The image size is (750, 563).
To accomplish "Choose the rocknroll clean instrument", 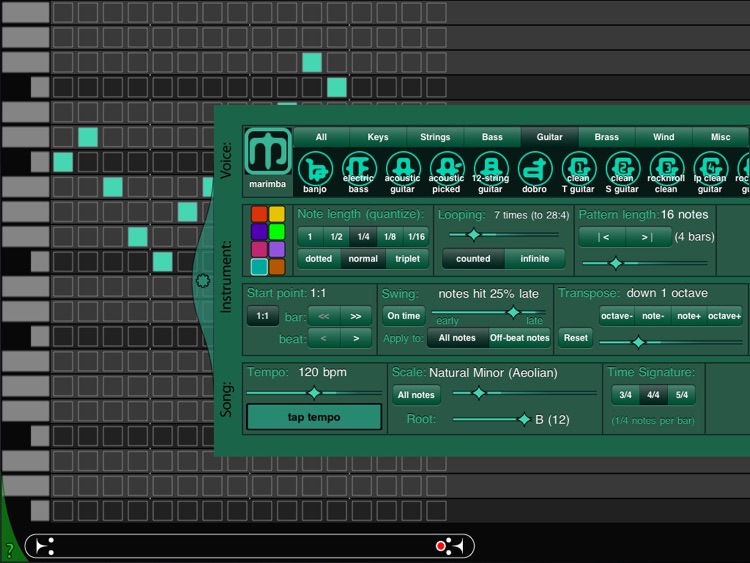I will point(666,172).
